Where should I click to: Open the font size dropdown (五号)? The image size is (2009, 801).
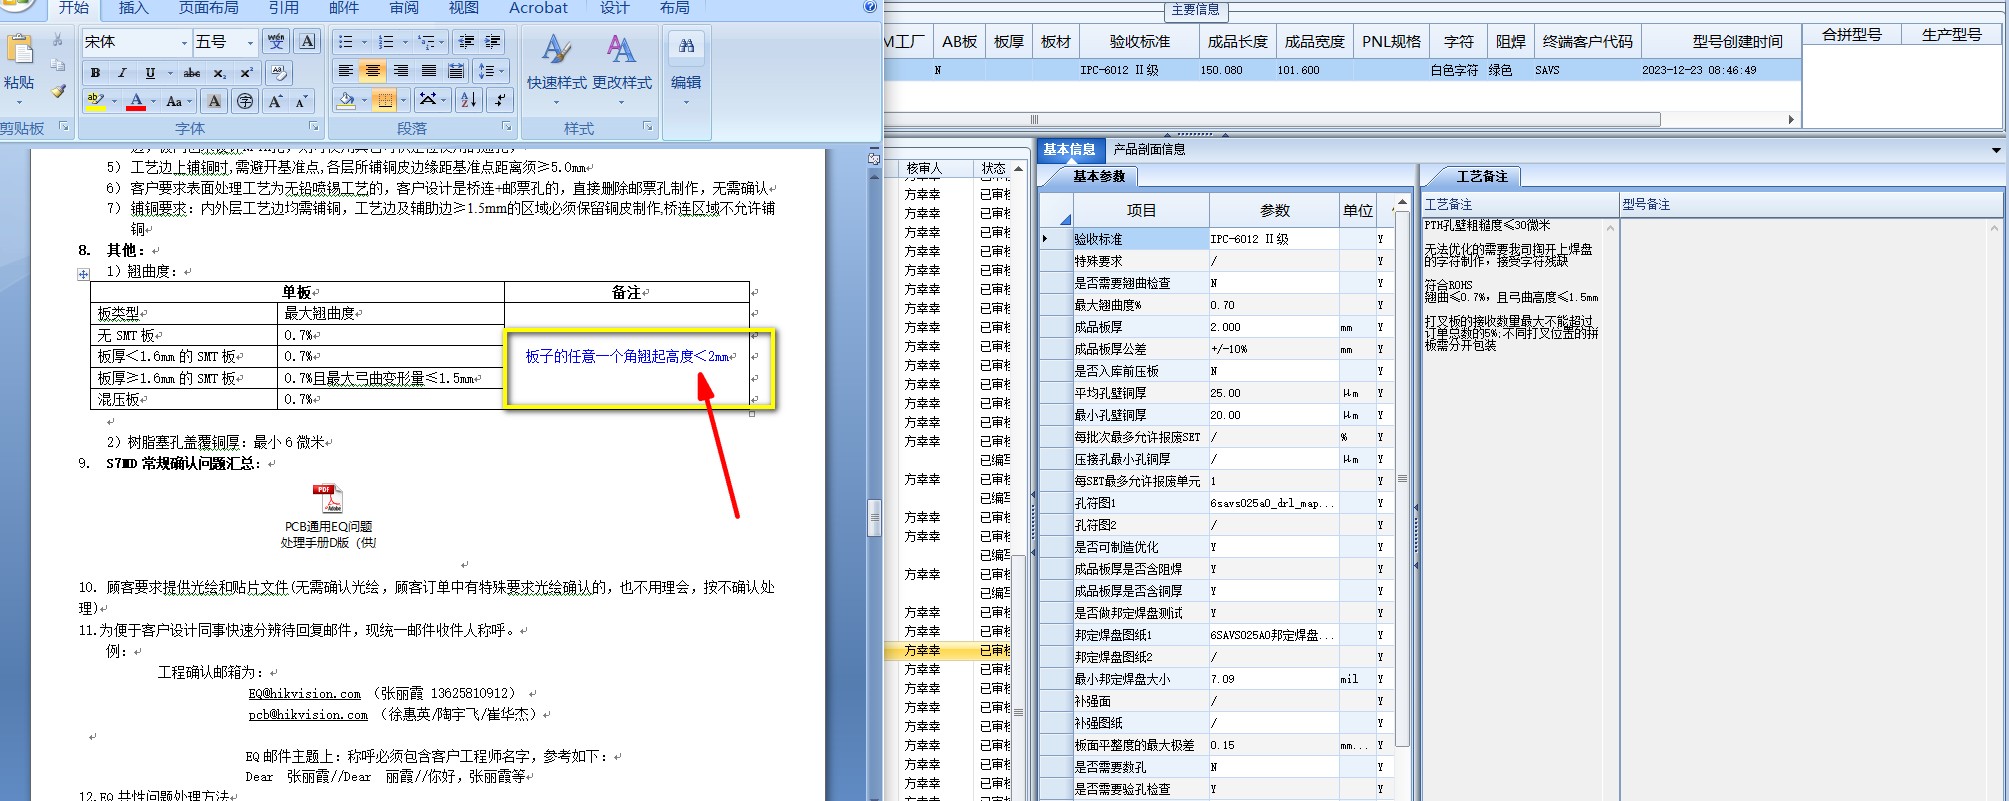click(250, 42)
